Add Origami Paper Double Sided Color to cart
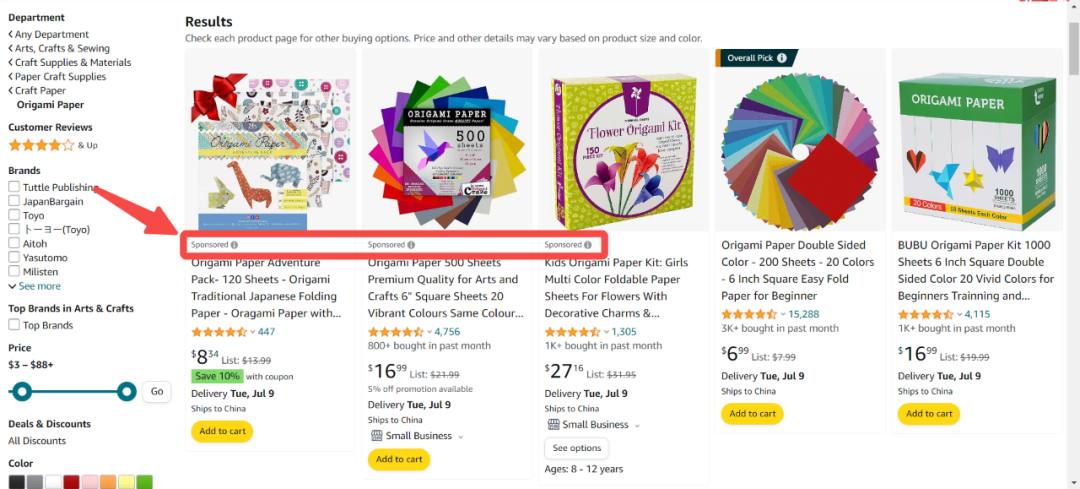The width and height of the screenshot is (1080, 489). point(752,414)
